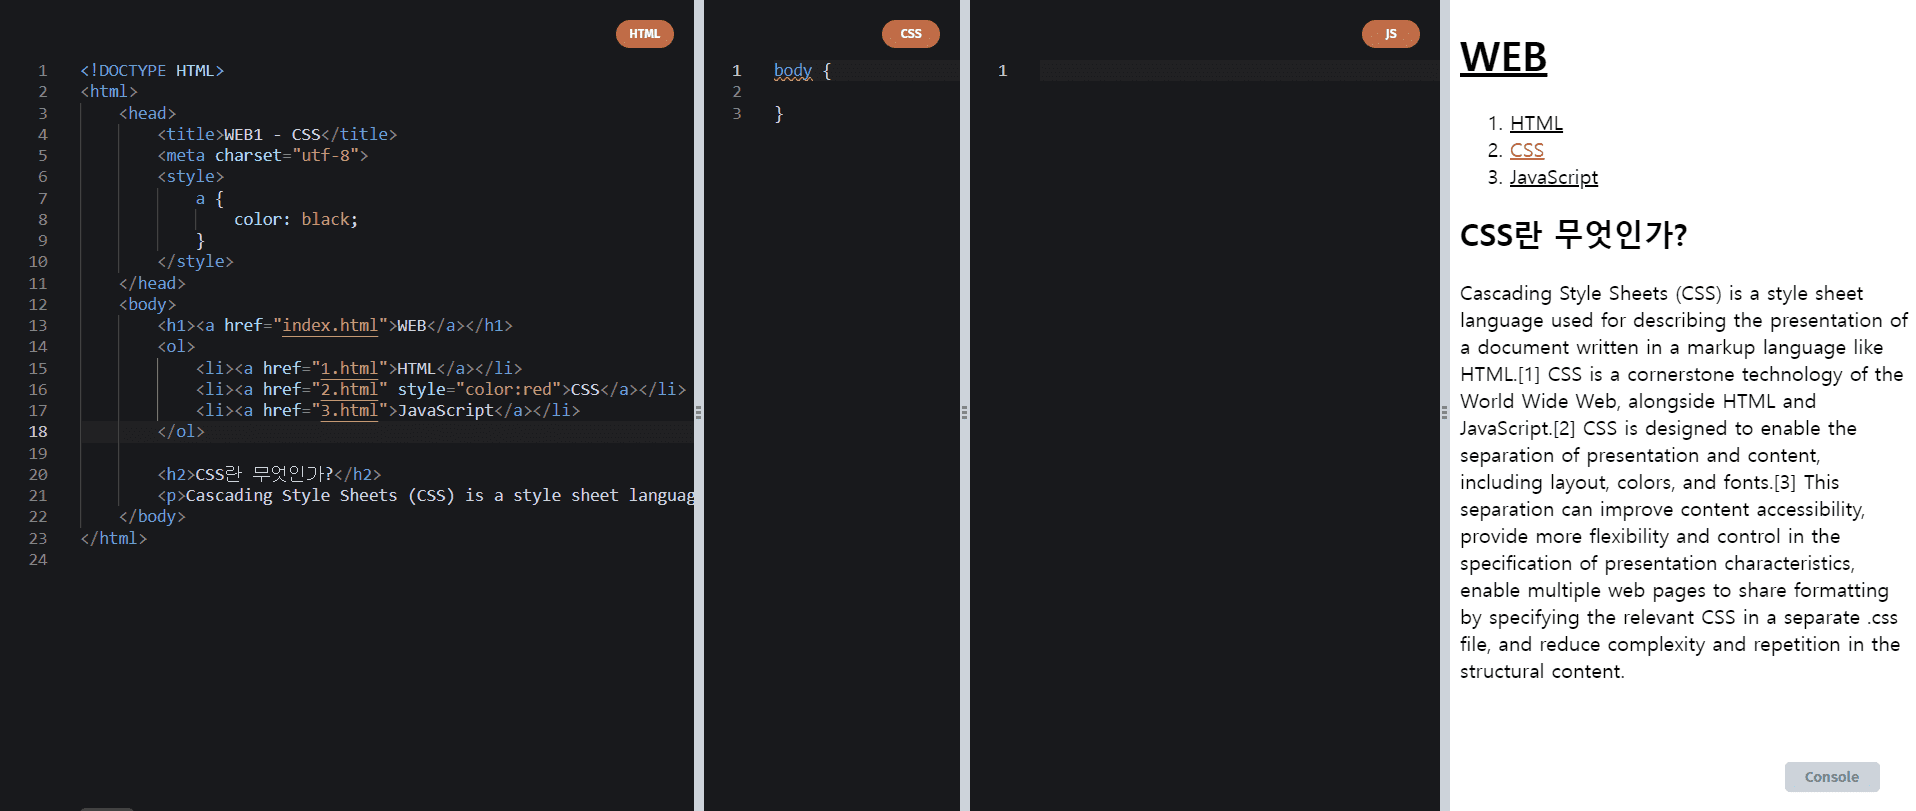The width and height of the screenshot is (1916, 811).
Task: Click line number 2 in the CSS editor gutter
Action: [737, 92]
